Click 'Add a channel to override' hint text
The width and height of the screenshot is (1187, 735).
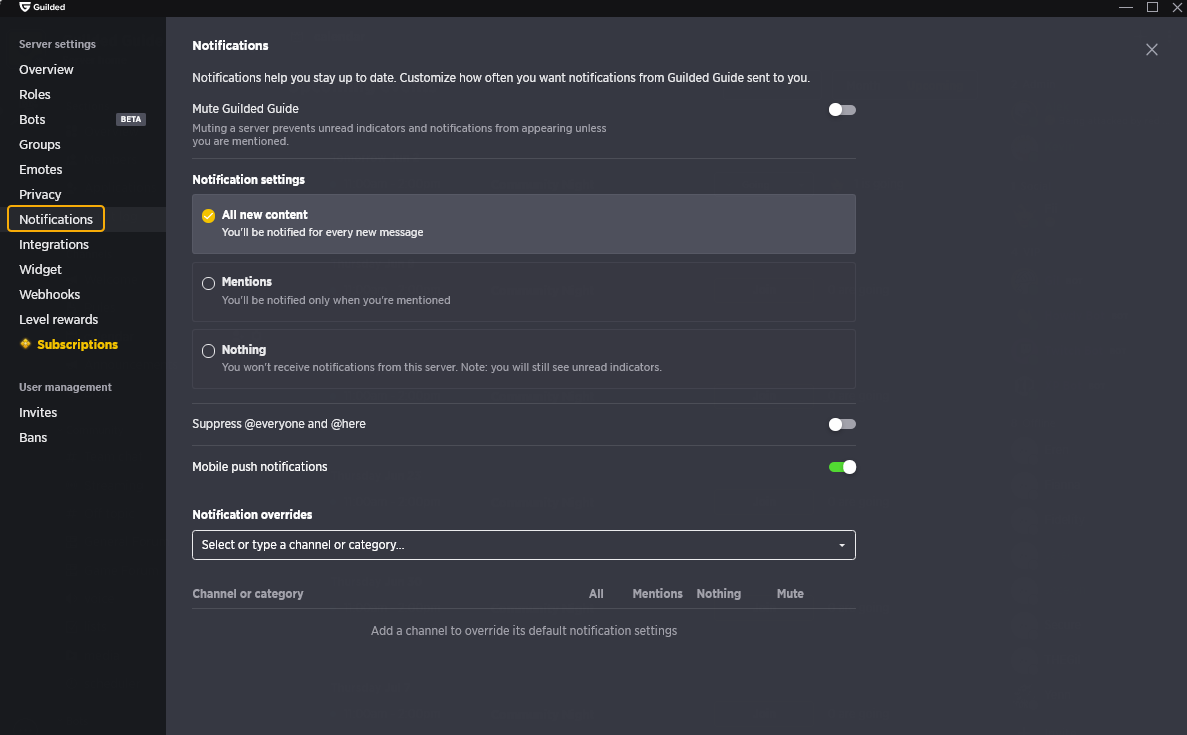[x=524, y=631]
